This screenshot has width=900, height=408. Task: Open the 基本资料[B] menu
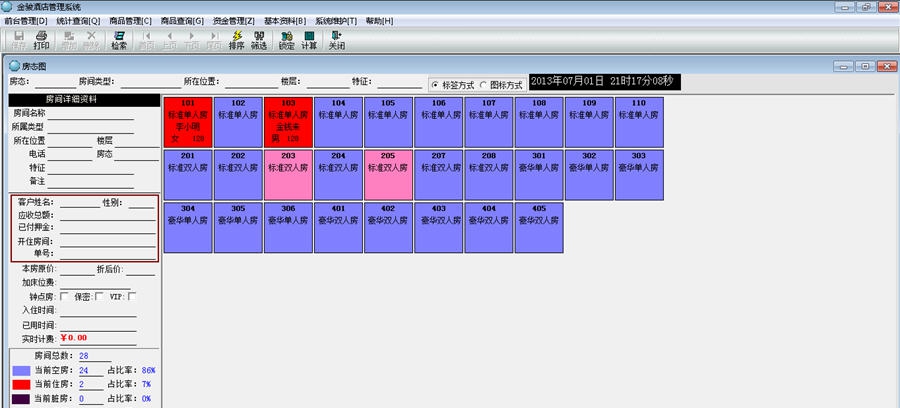tap(285, 21)
